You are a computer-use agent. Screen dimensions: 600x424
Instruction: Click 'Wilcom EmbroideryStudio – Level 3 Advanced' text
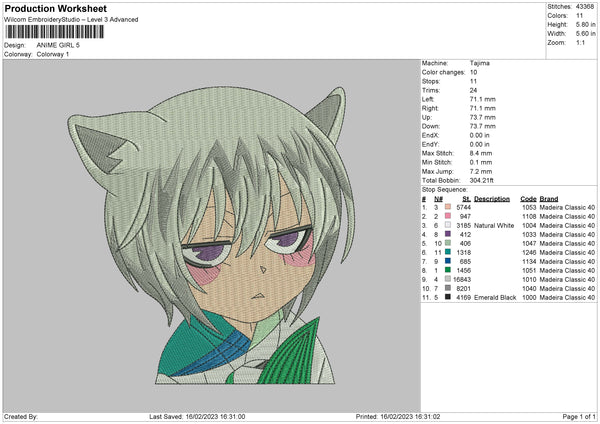click(71, 20)
